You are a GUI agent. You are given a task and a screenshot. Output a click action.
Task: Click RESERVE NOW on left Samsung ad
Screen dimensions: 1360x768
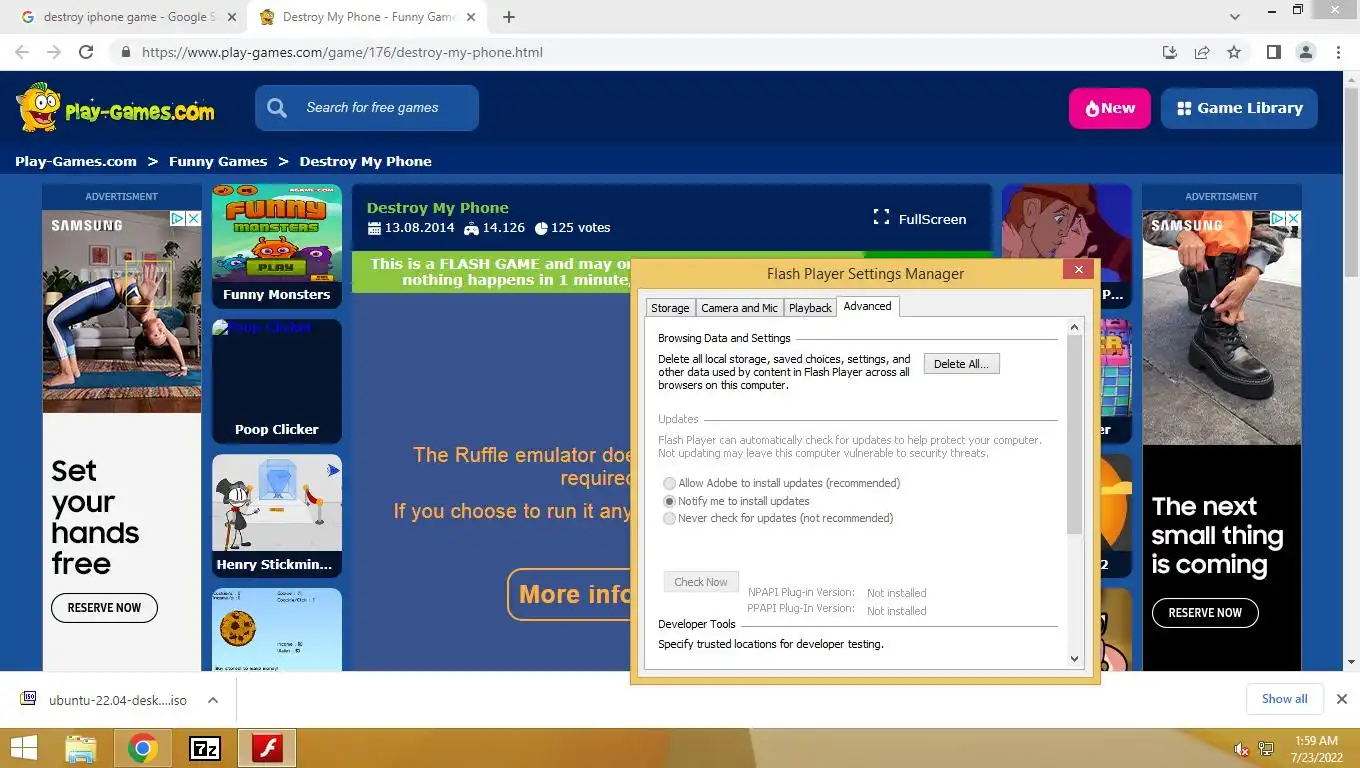point(104,608)
